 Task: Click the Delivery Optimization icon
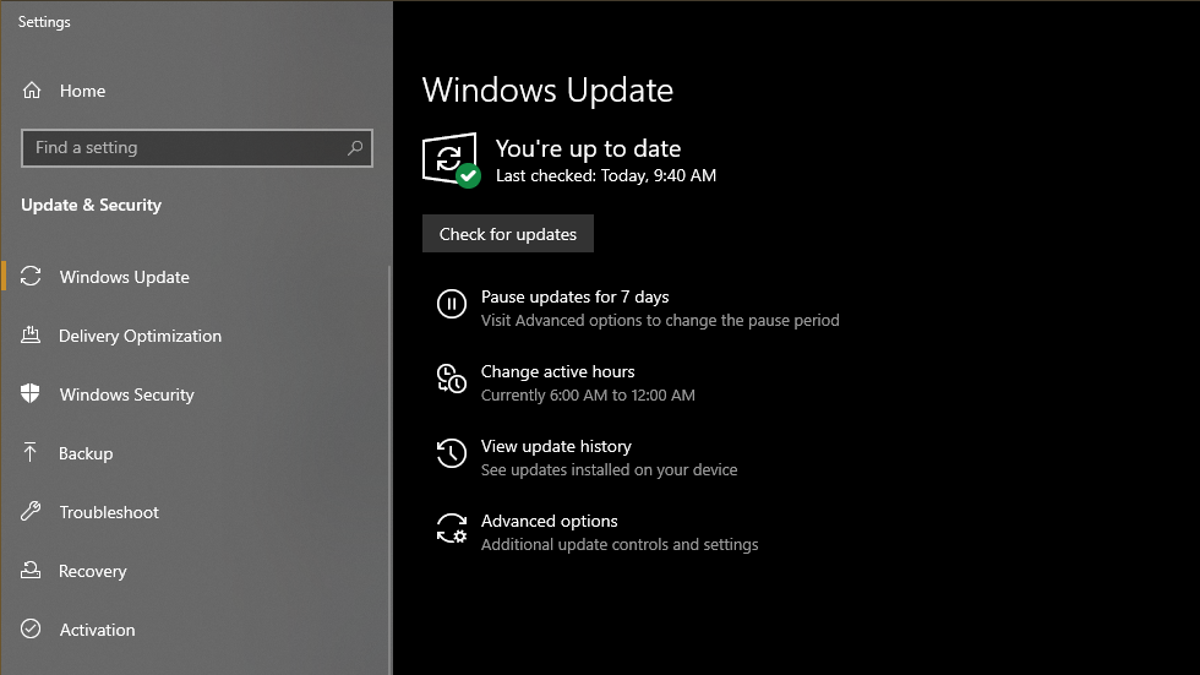pyautogui.click(x=31, y=335)
